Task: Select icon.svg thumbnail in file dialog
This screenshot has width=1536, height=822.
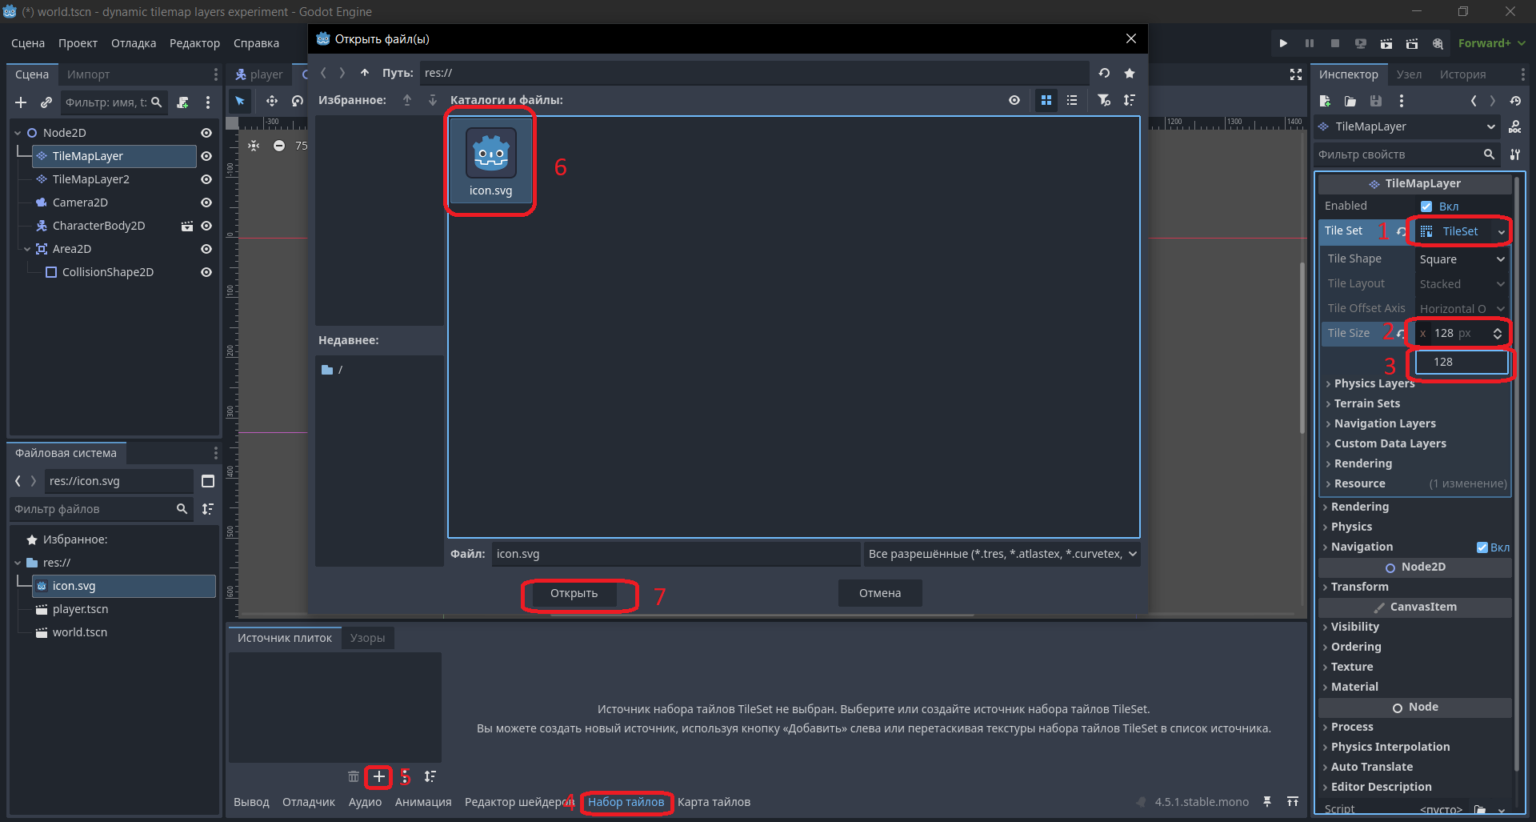Action: coord(491,161)
